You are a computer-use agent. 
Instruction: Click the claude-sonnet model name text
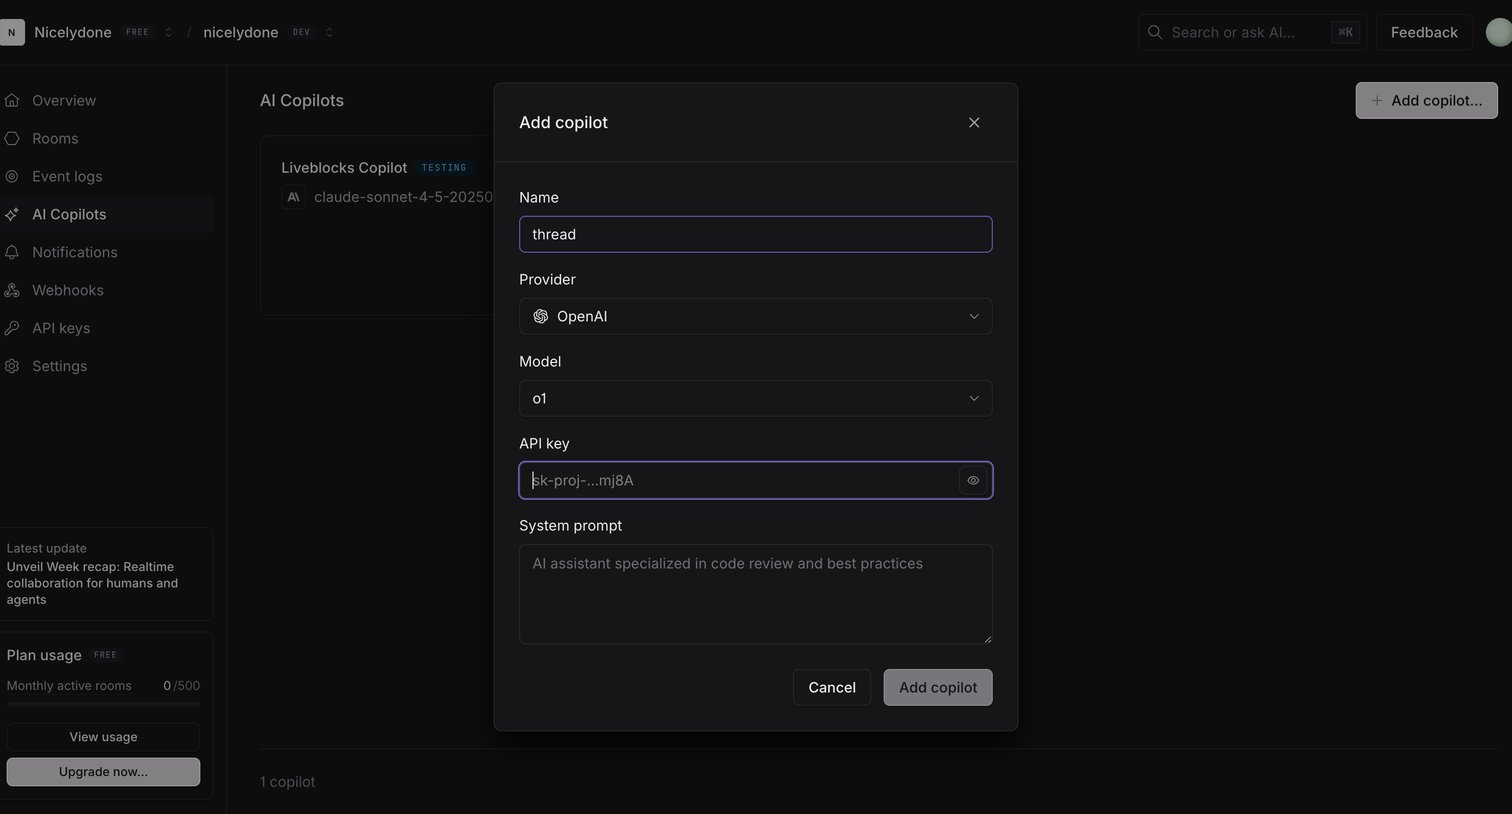tap(403, 197)
